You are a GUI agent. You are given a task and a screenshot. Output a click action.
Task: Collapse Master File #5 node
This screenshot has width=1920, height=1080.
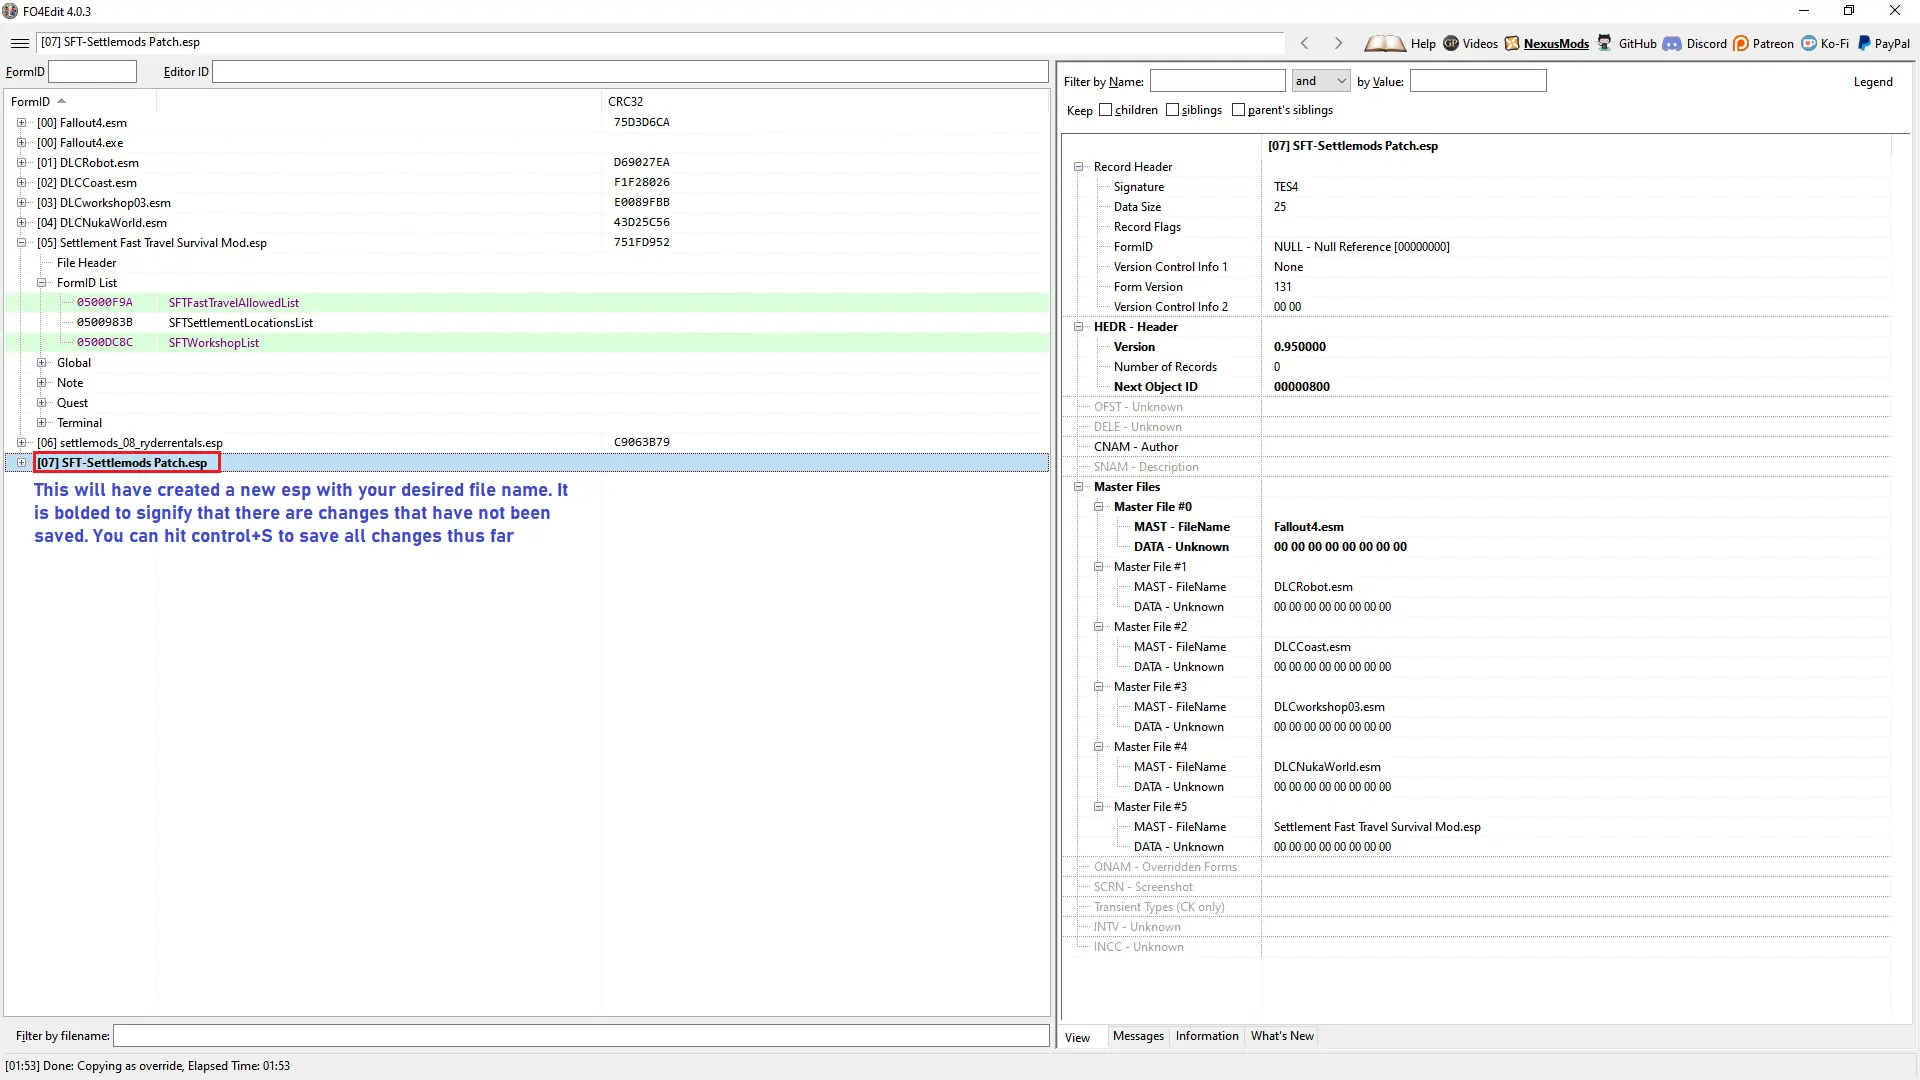1098,807
